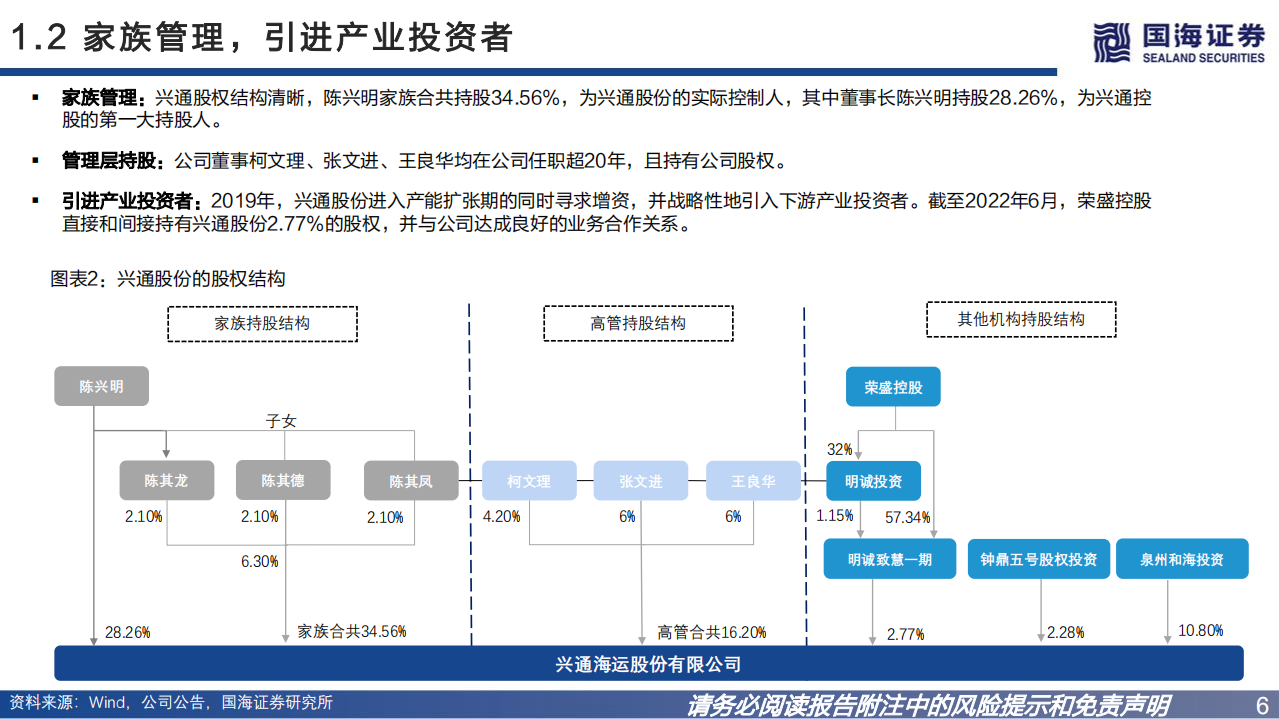Viewport: 1279px width, 719px height.
Task: Click the 1.15% value
Action: [834, 516]
